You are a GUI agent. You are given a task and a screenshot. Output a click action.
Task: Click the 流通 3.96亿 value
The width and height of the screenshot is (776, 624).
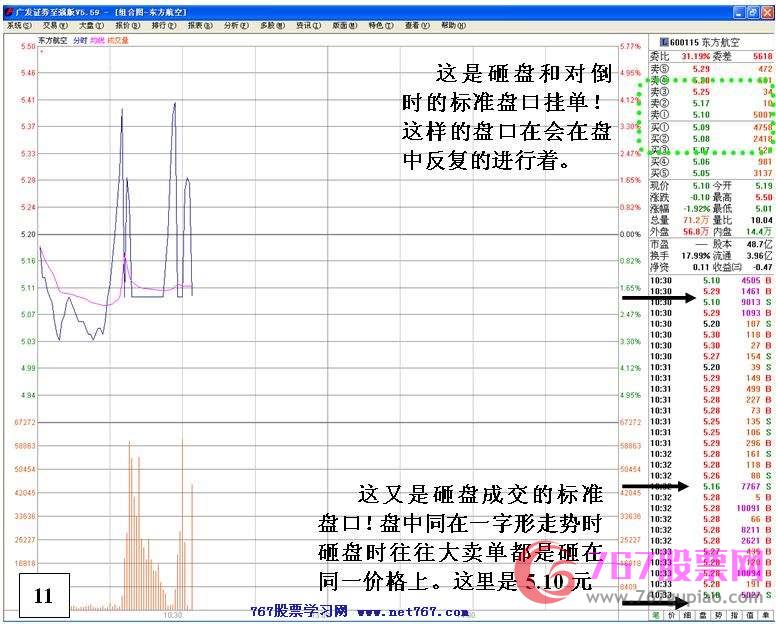pyautogui.click(x=760, y=255)
